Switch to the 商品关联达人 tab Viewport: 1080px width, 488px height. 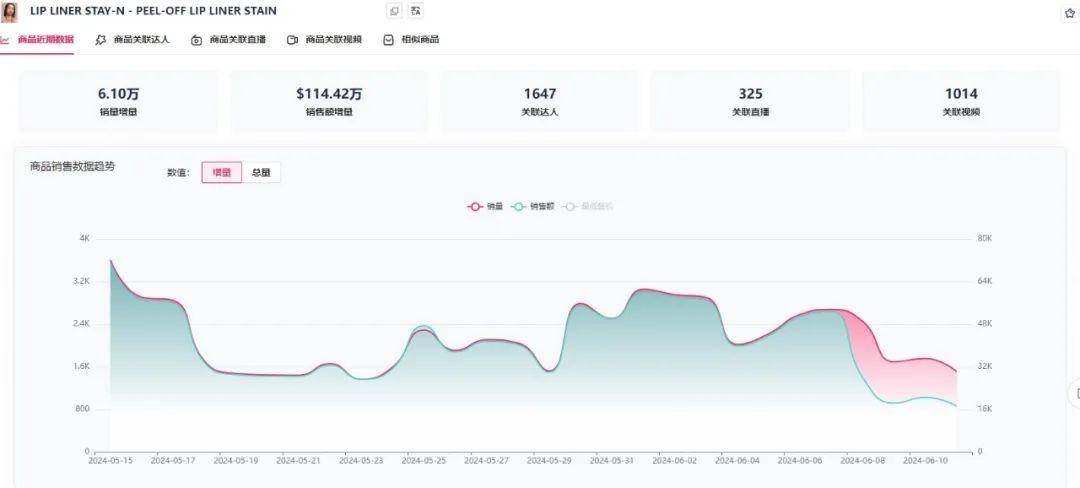point(132,40)
